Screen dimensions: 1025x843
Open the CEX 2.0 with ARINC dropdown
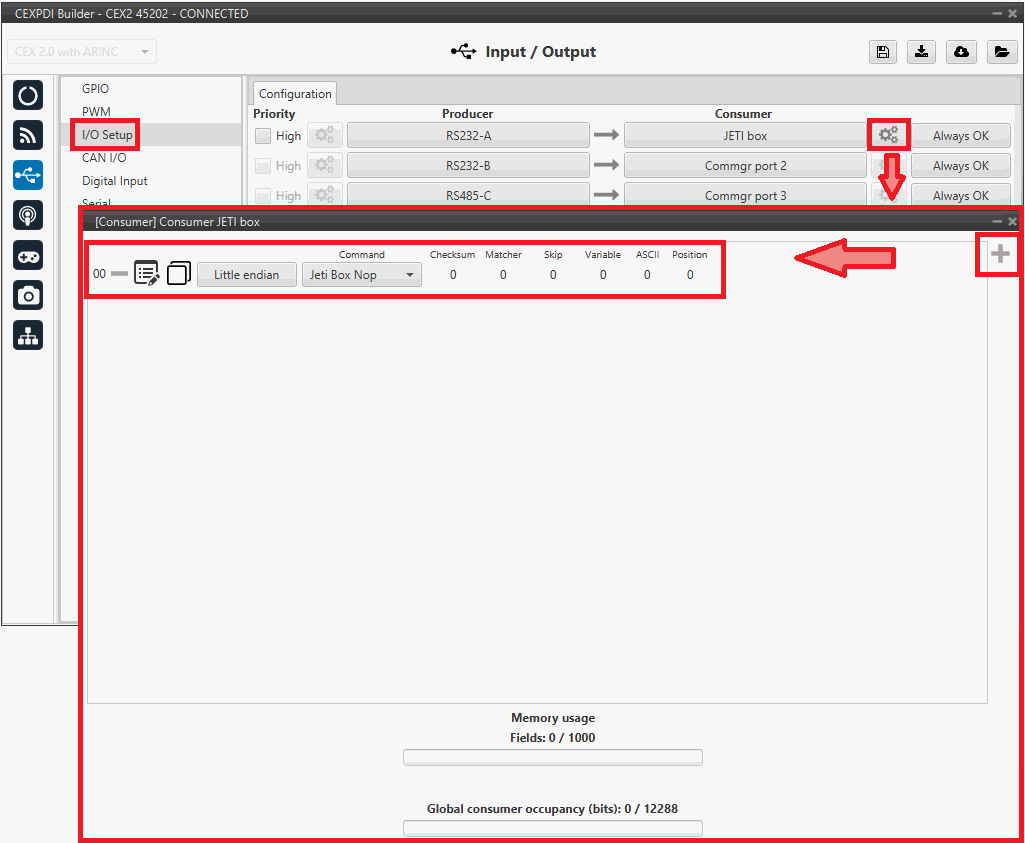click(82, 52)
